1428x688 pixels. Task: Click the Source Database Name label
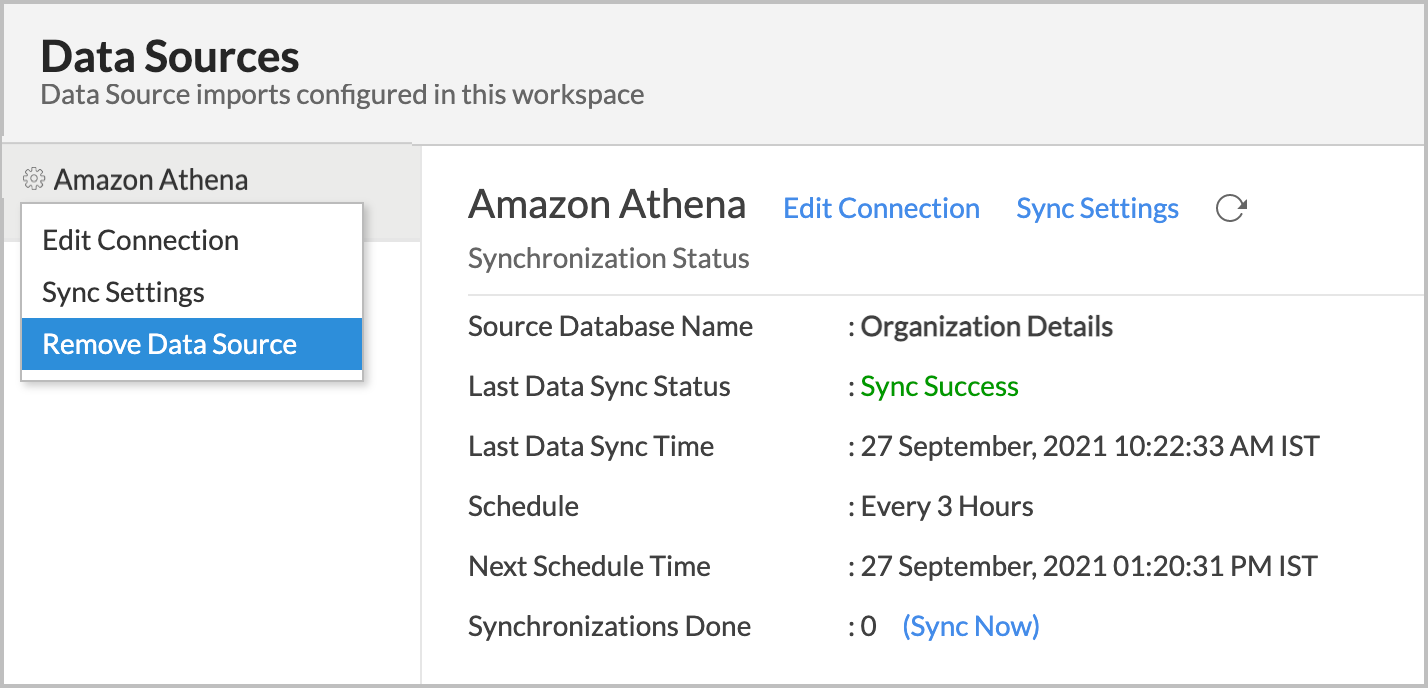[x=610, y=327]
